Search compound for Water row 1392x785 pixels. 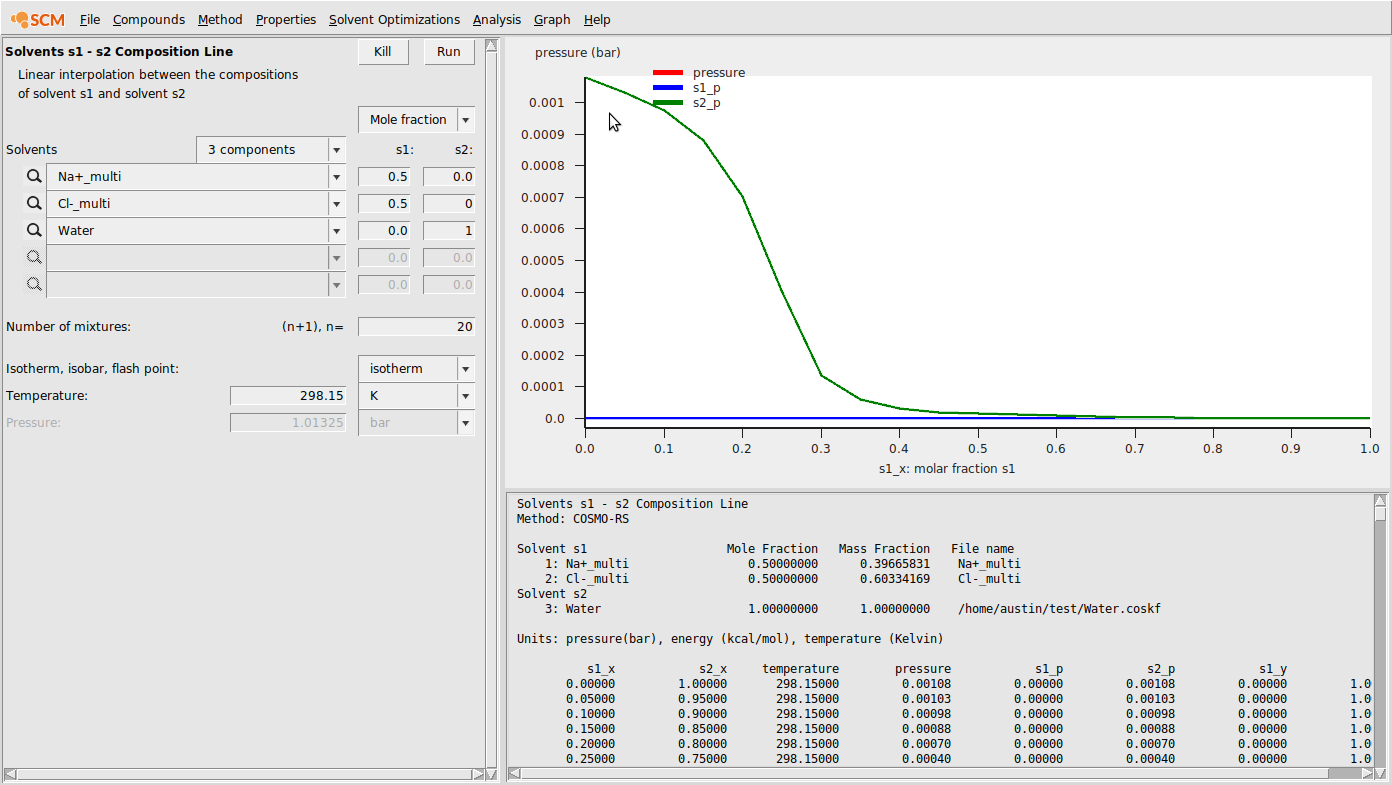click(x=34, y=230)
